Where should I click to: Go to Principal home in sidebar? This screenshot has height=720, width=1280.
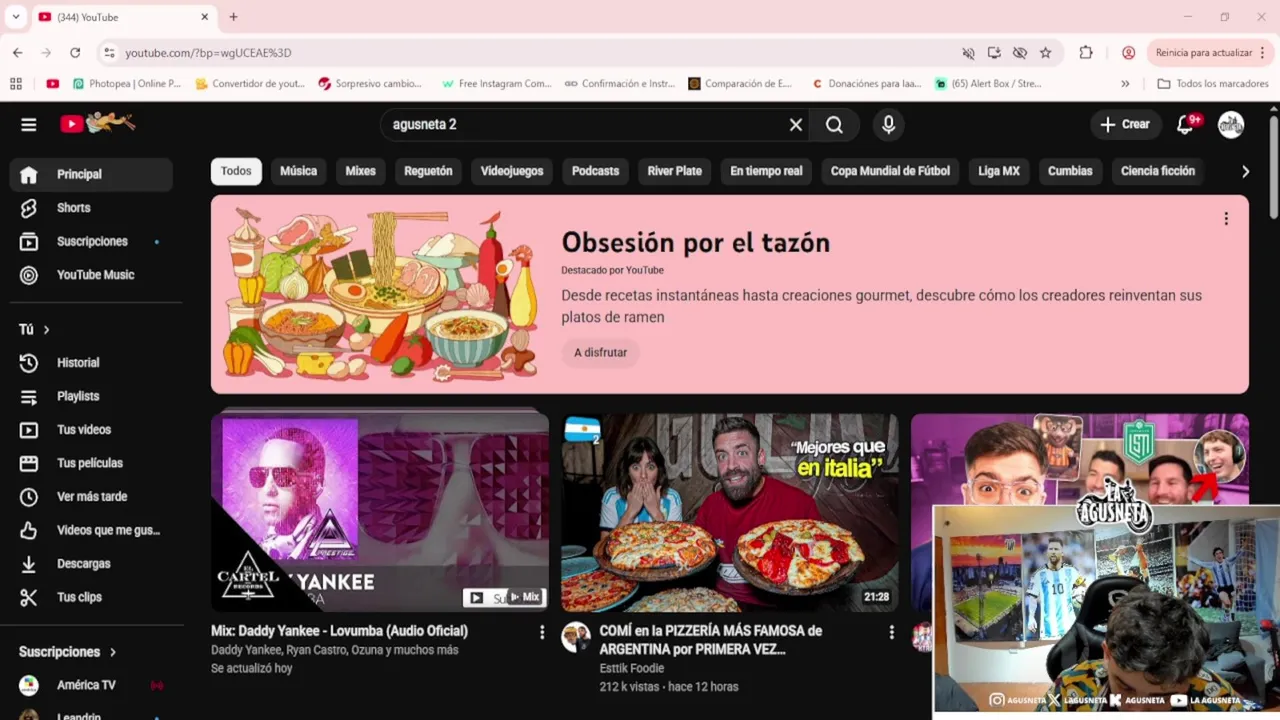tap(91, 174)
